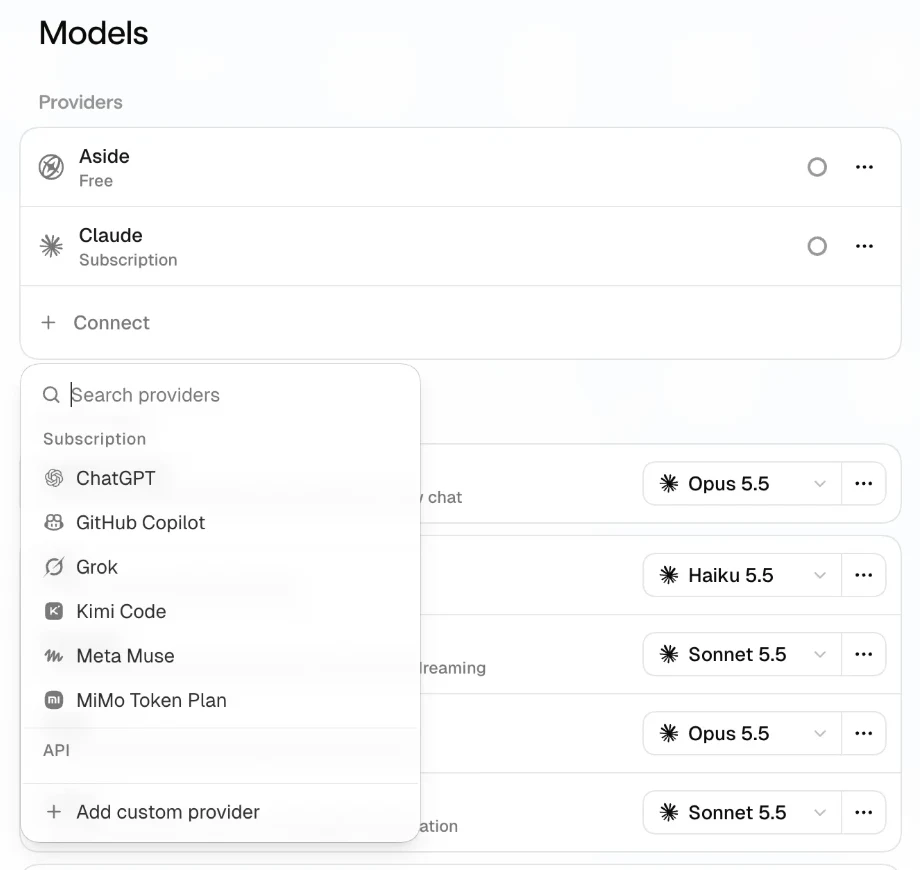Image resolution: width=920 pixels, height=870 pixels.
Task: Click the Meta Muse logo icon
Action: 54,656
